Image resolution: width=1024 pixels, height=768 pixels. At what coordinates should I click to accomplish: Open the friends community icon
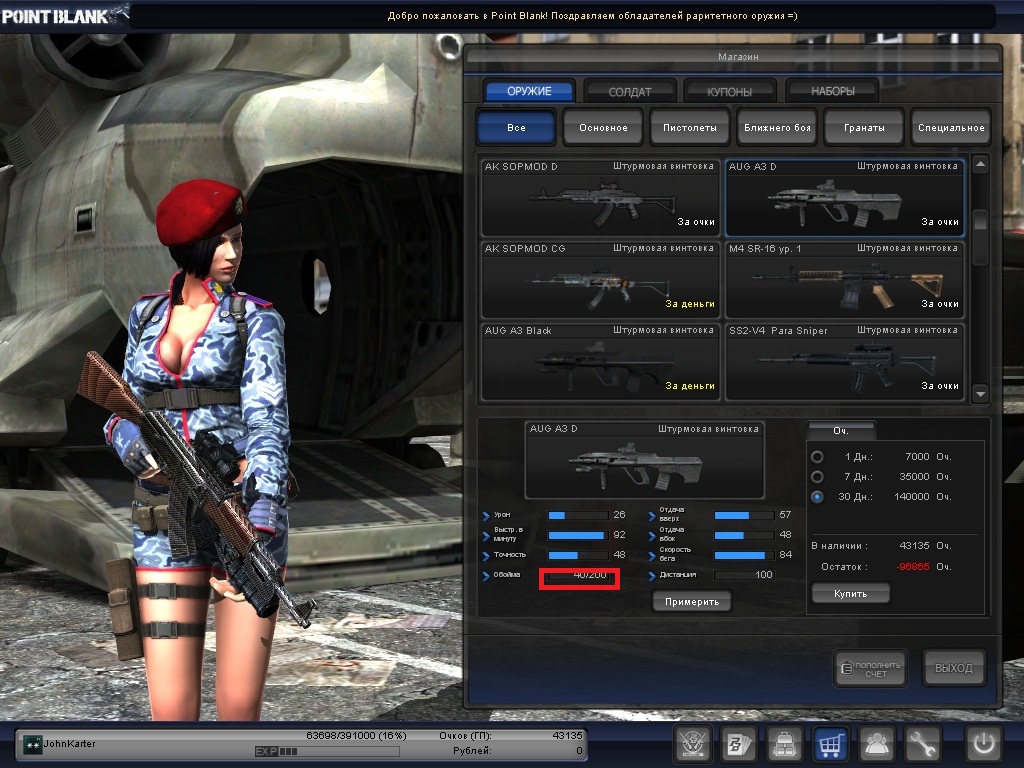point(878,744)
